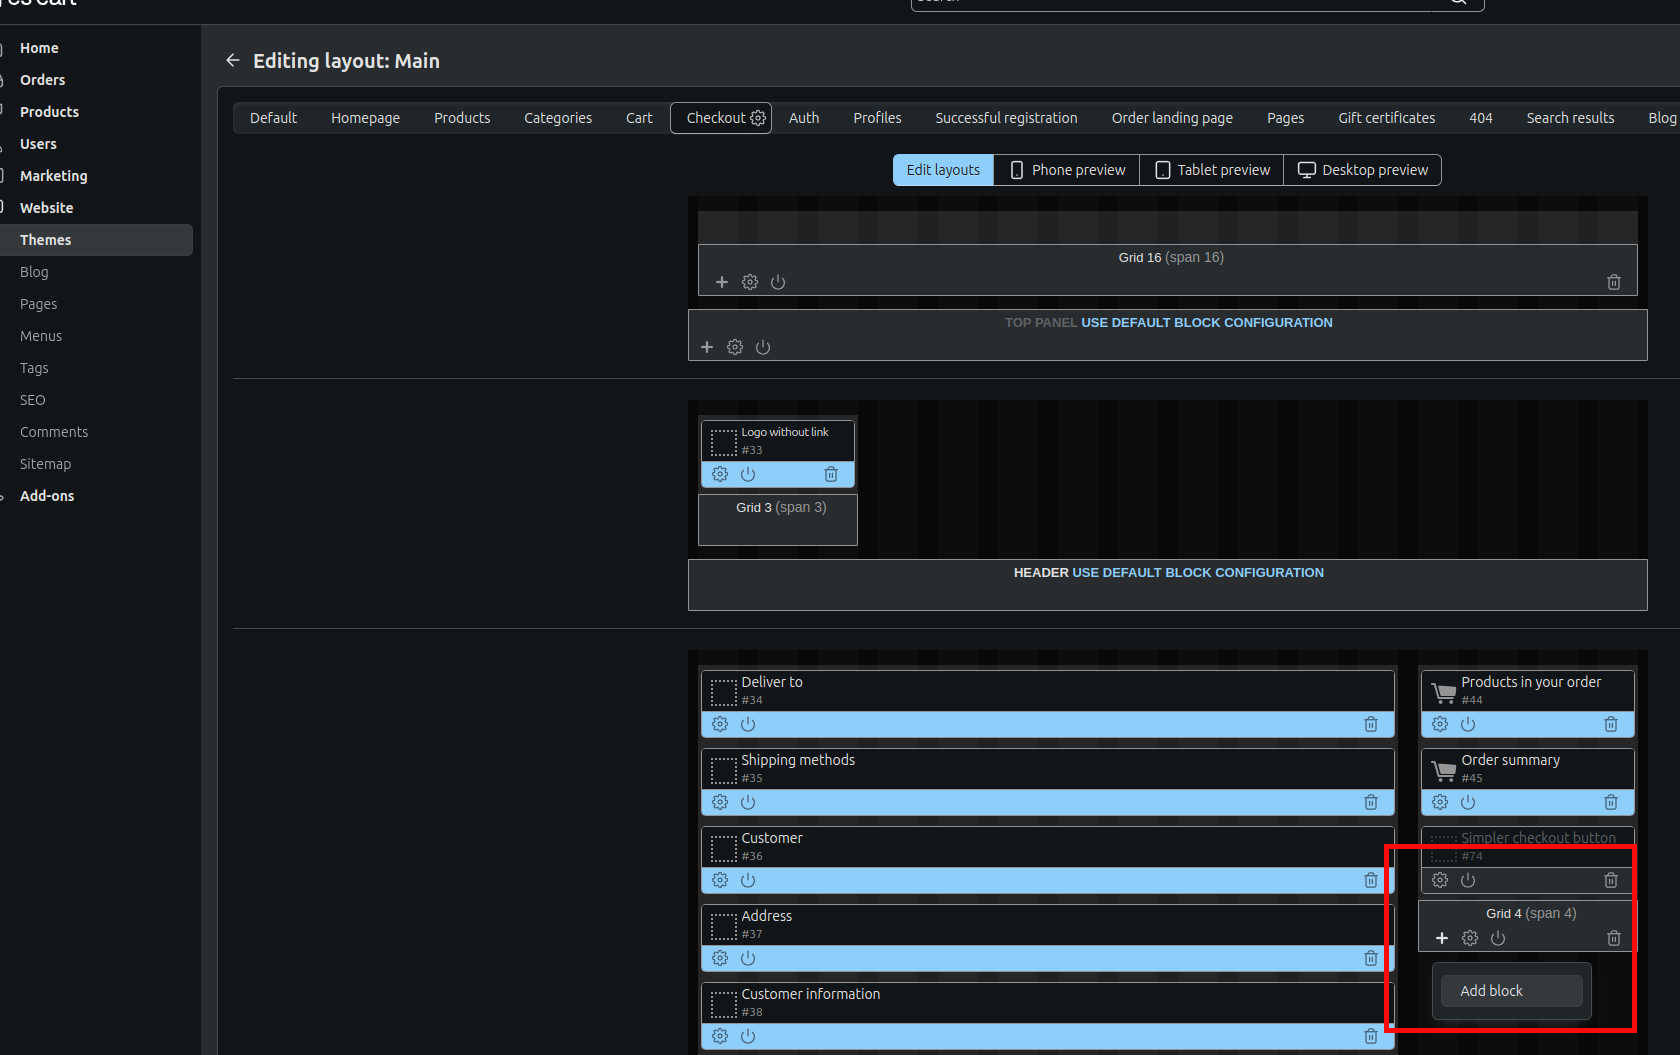Disable the Logo without link block

(x=748, y=474)
